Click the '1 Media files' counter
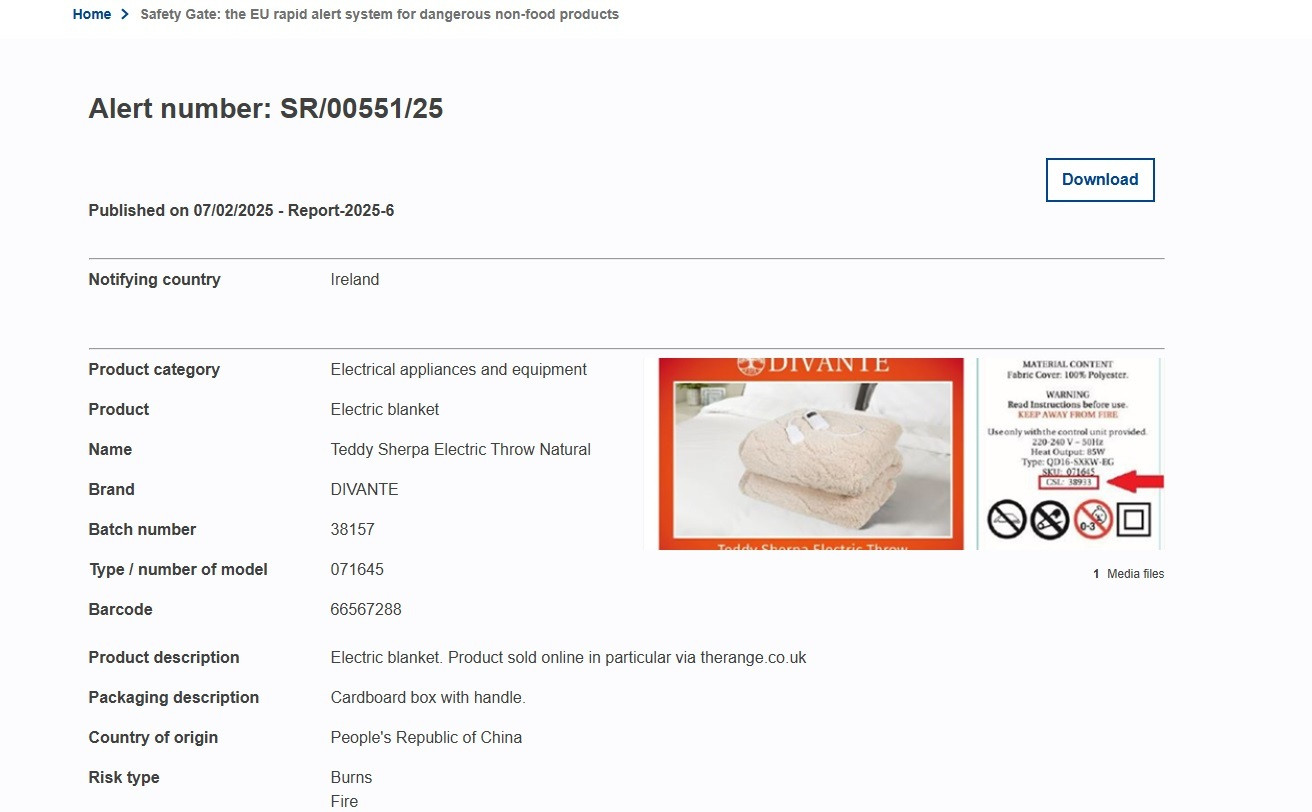The image size is (1312, 812). point(1128,574)
